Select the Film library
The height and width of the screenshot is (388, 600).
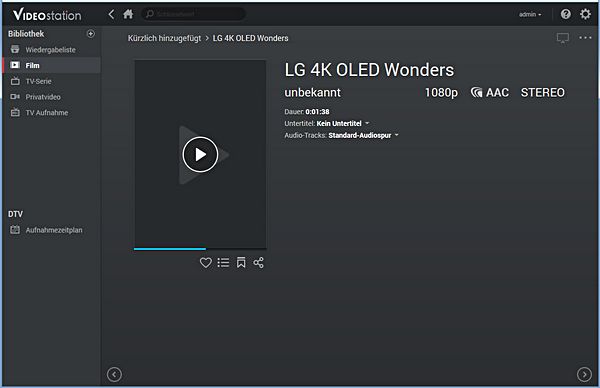pos(51,65)
